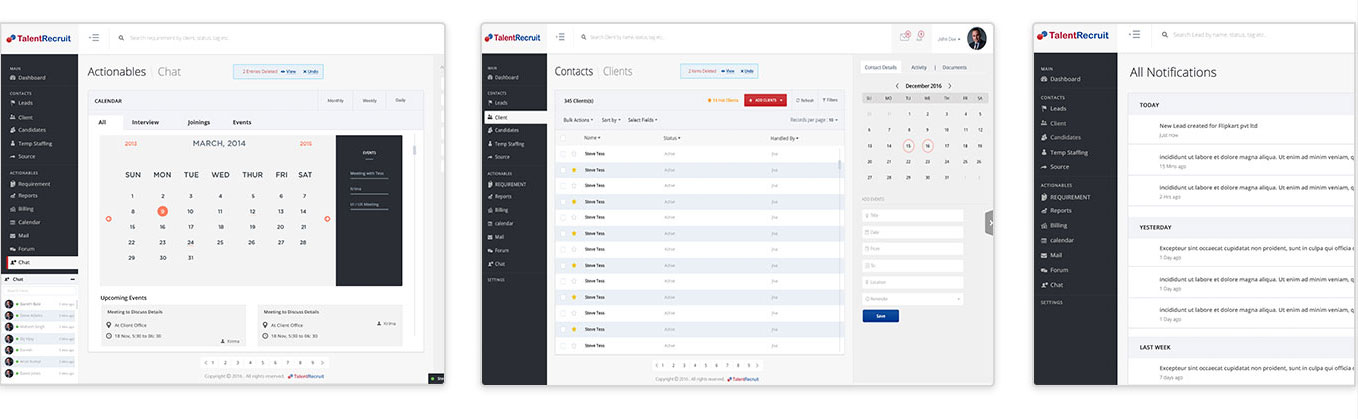
Task: Open the Activity tab beside Contact Details
Action: pos(918,67)
